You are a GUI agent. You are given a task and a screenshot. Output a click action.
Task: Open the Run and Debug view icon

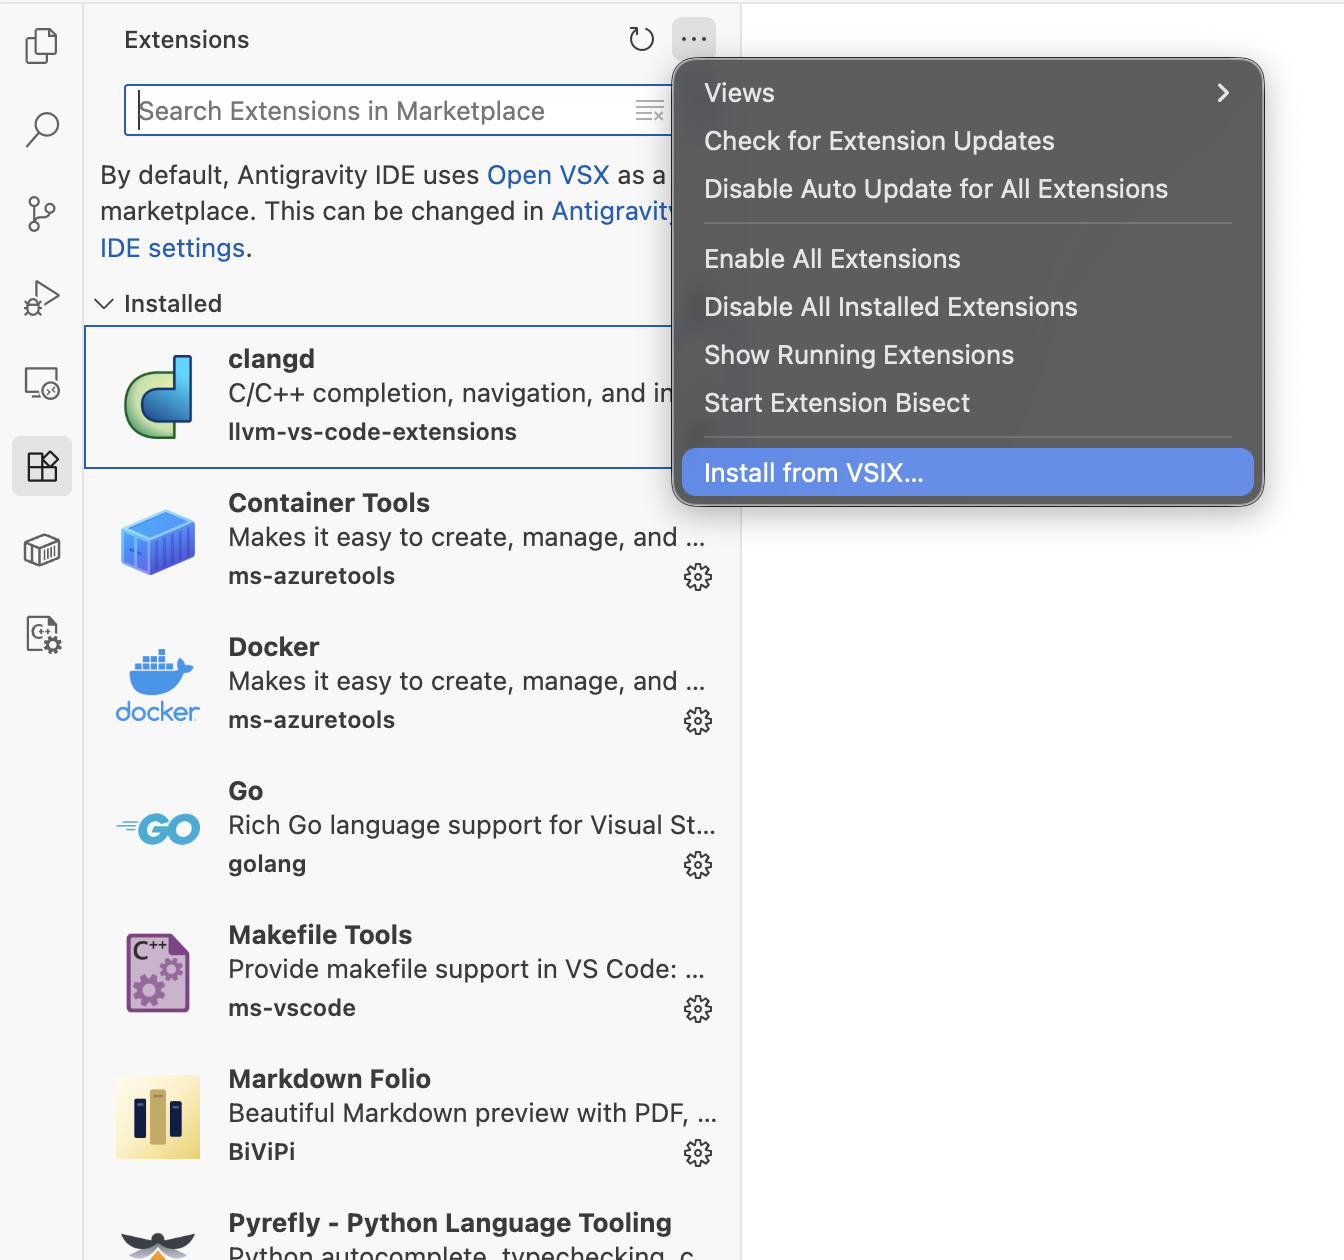pyautogui.click(x=41, y=298)
